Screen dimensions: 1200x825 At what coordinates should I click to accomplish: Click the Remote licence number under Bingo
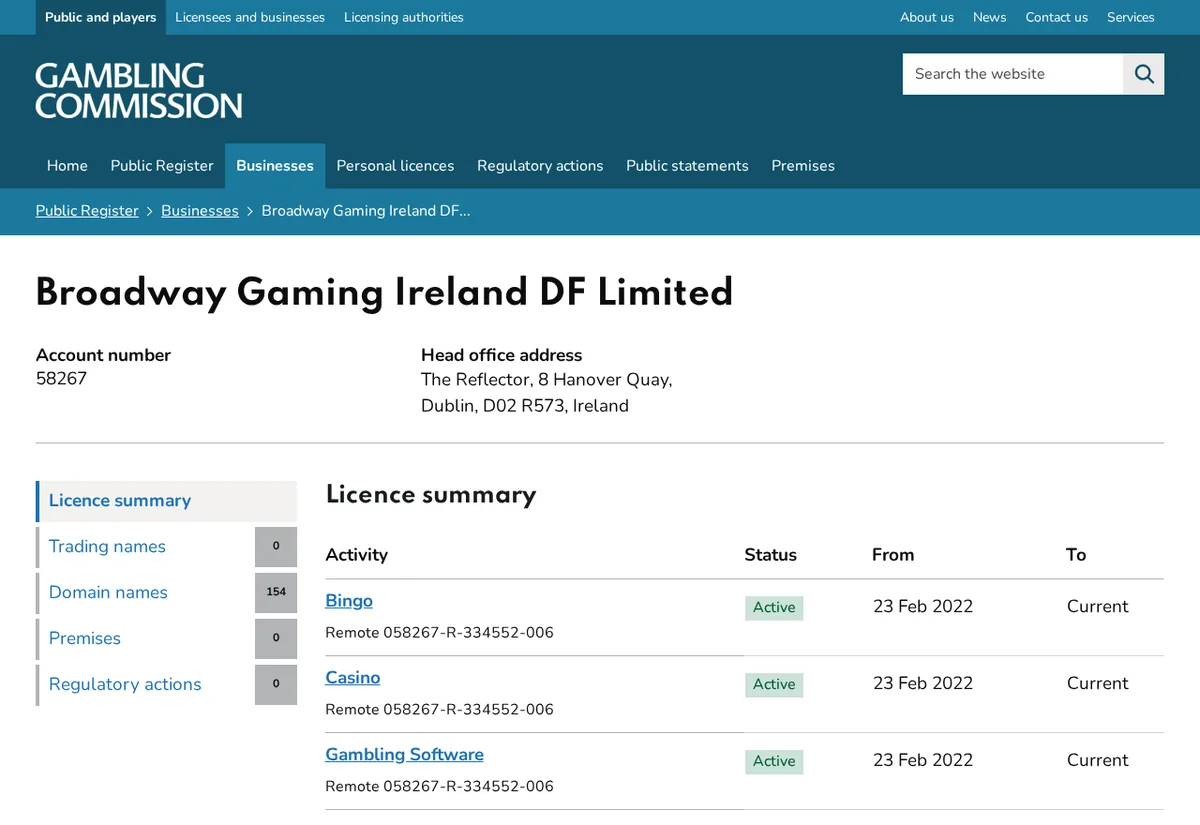[439, 633]
